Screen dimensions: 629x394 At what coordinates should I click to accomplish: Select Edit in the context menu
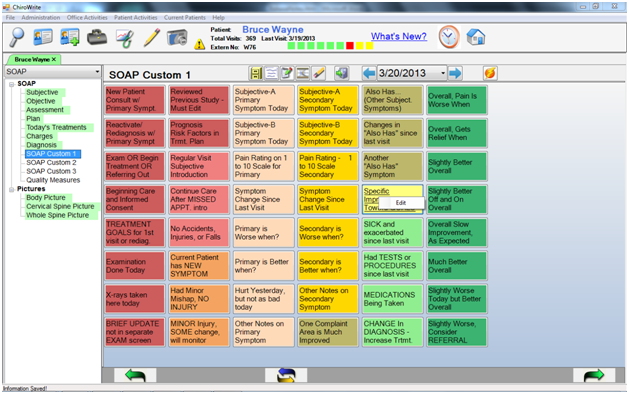(x=401, y=203)
